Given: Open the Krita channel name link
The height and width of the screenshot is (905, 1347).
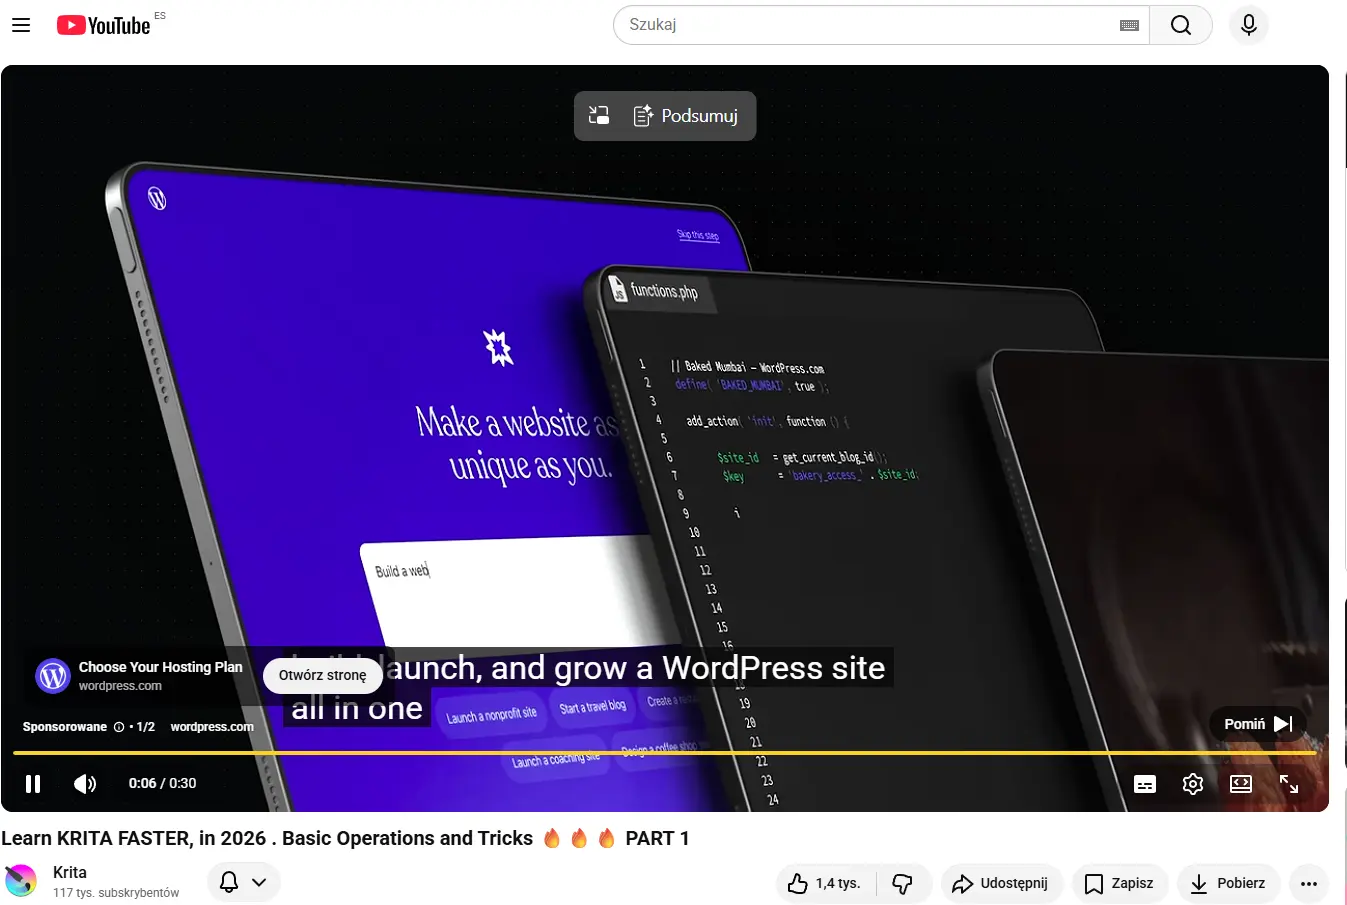Looking at the screenshot, I should [70, 872].
